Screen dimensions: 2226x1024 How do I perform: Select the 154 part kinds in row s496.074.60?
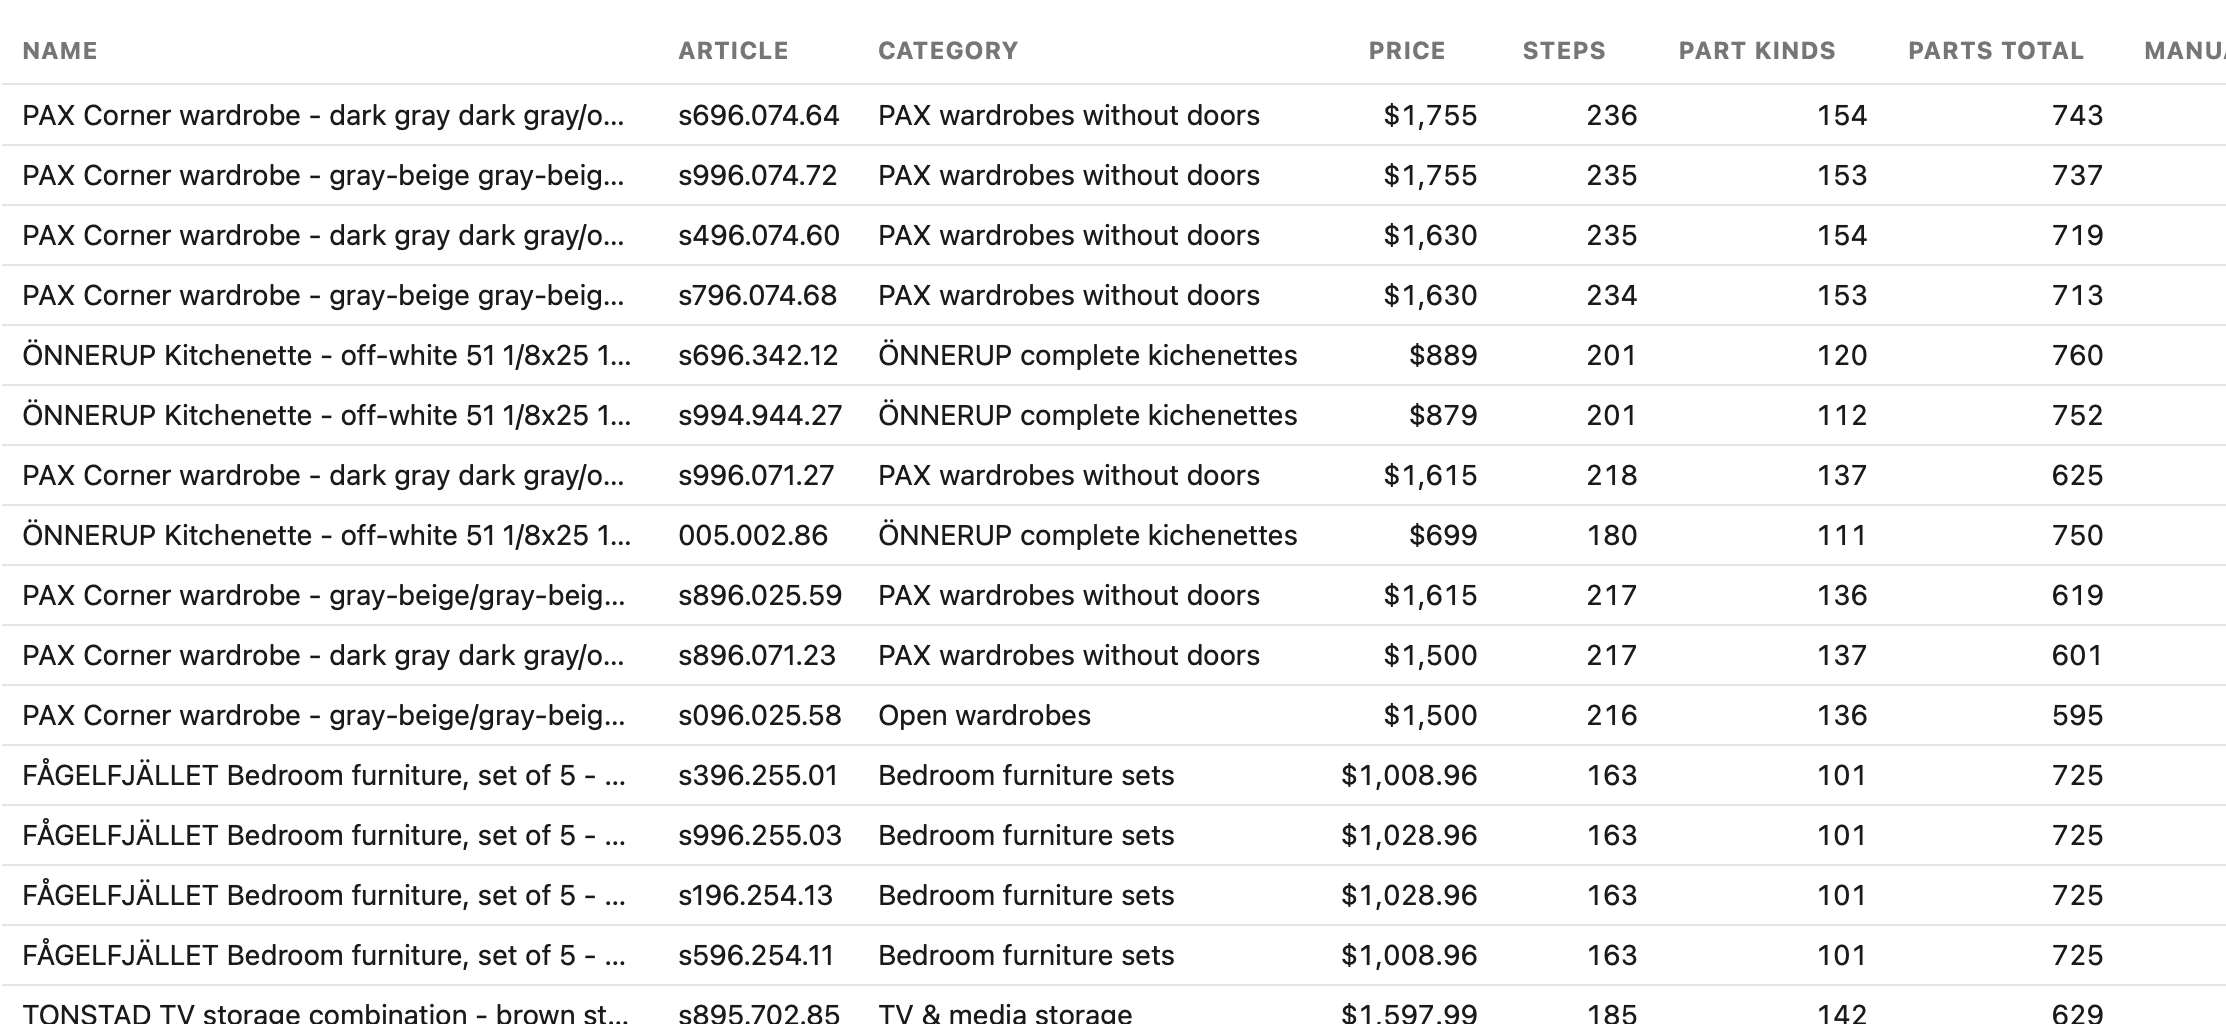[1842, 236]
